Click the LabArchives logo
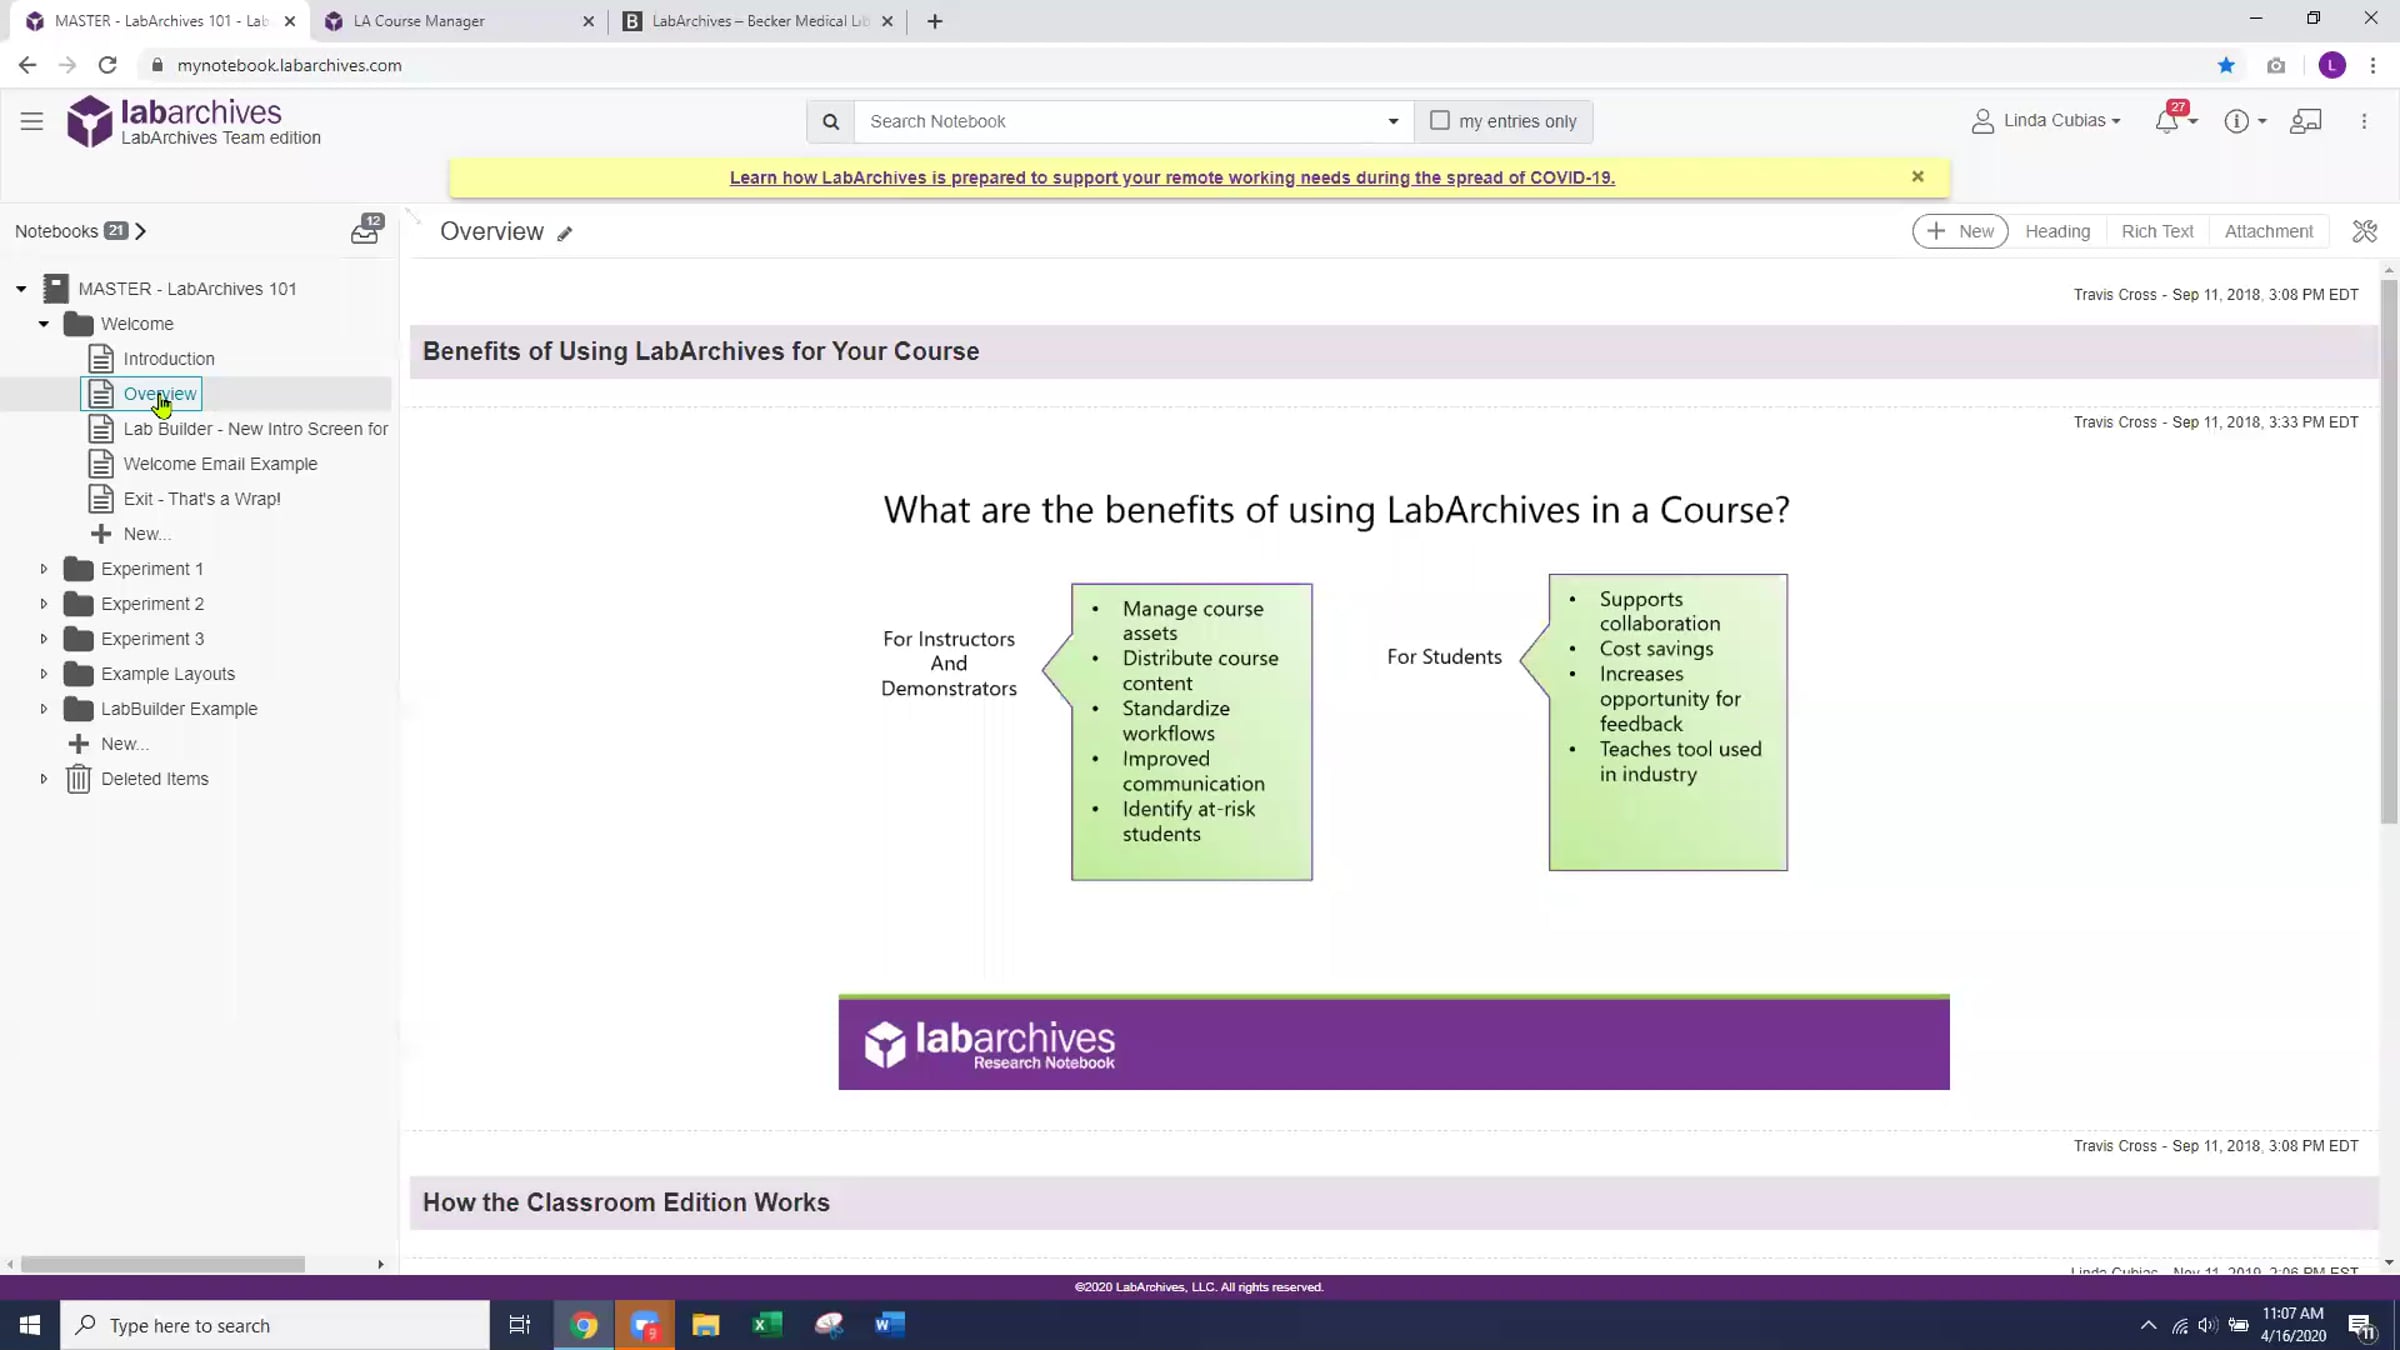Screen dimensions: 2400x1350 pyautogui.click(x=194, y=121)
